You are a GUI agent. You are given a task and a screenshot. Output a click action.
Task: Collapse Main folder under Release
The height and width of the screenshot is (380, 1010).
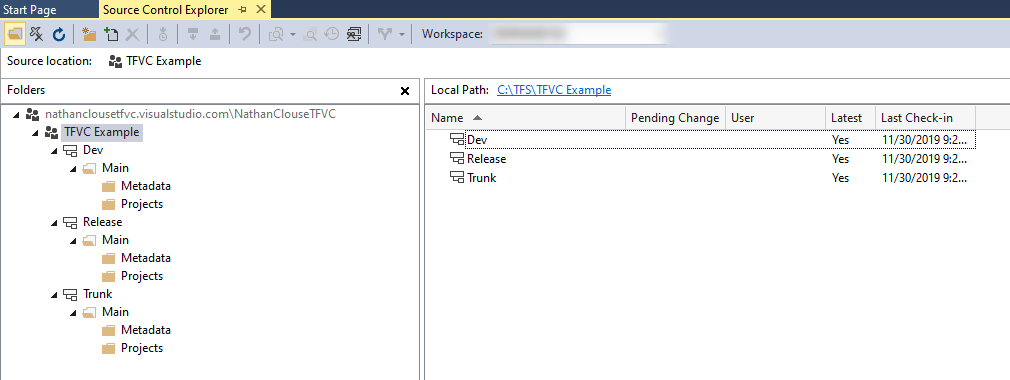[x=73, y=240]
